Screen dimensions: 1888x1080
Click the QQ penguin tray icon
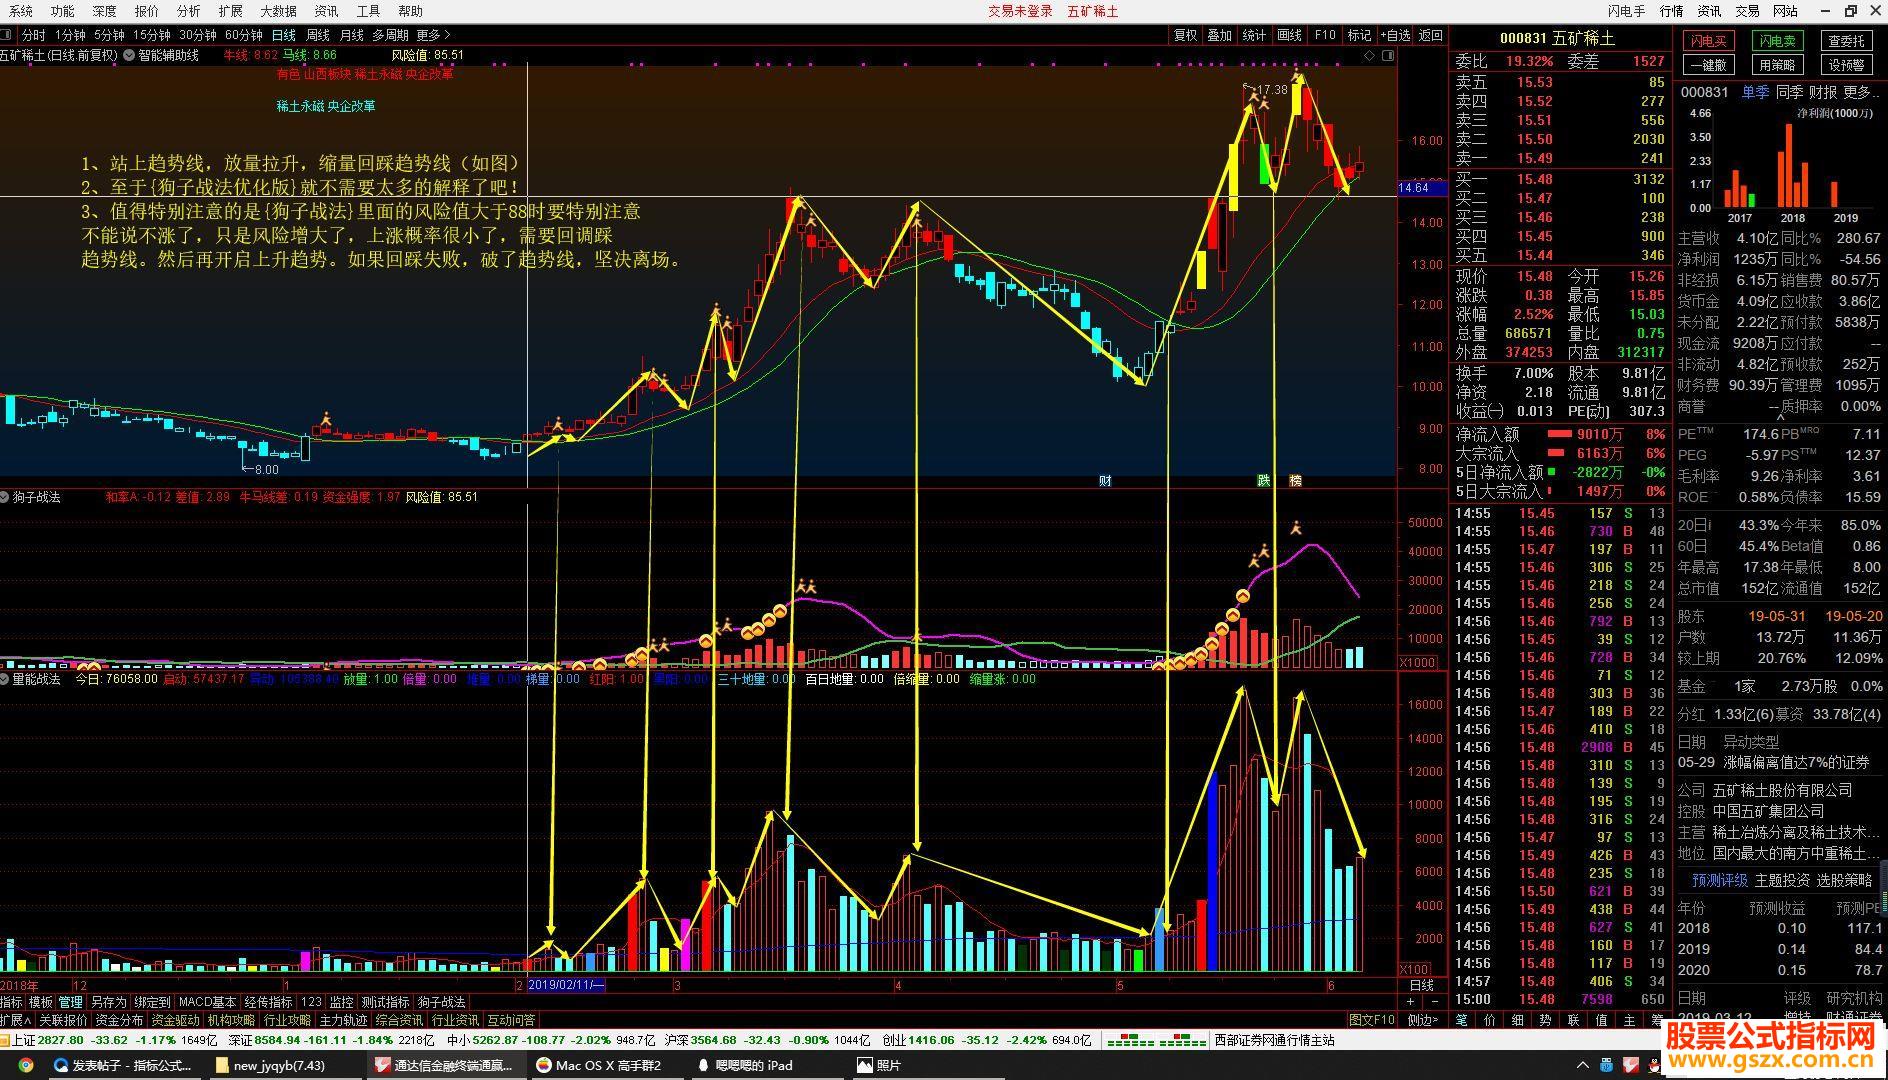[x=1656, y=1066]
